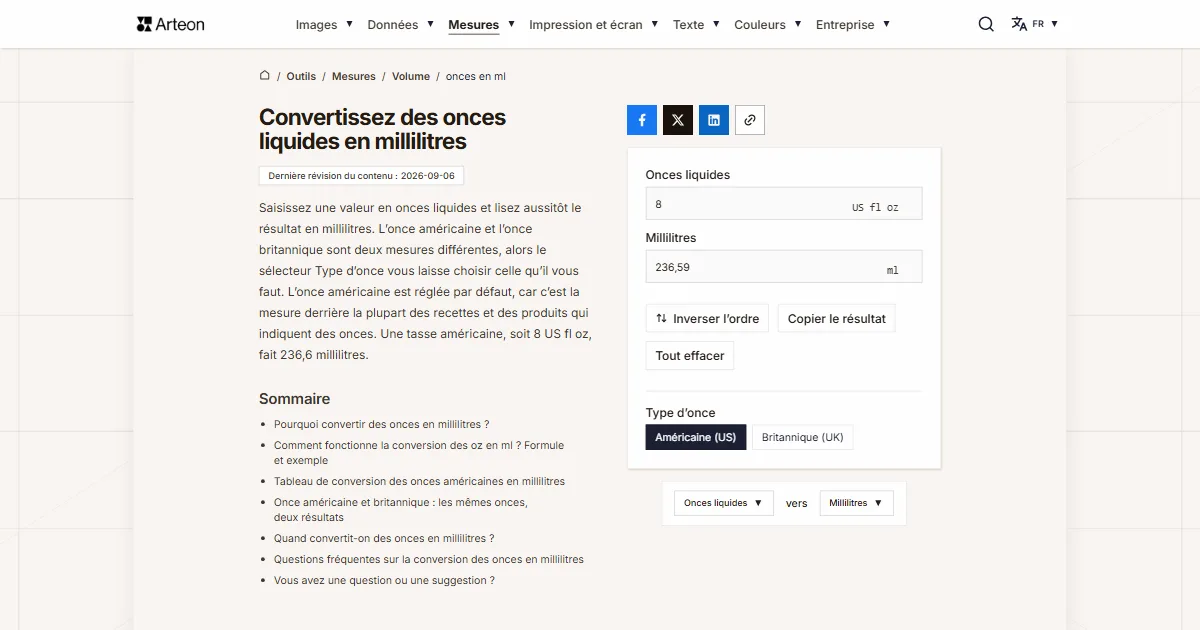The image size is (1200, 630).
Task: Open Outils breadcrumb link
Action: point(301,76)
